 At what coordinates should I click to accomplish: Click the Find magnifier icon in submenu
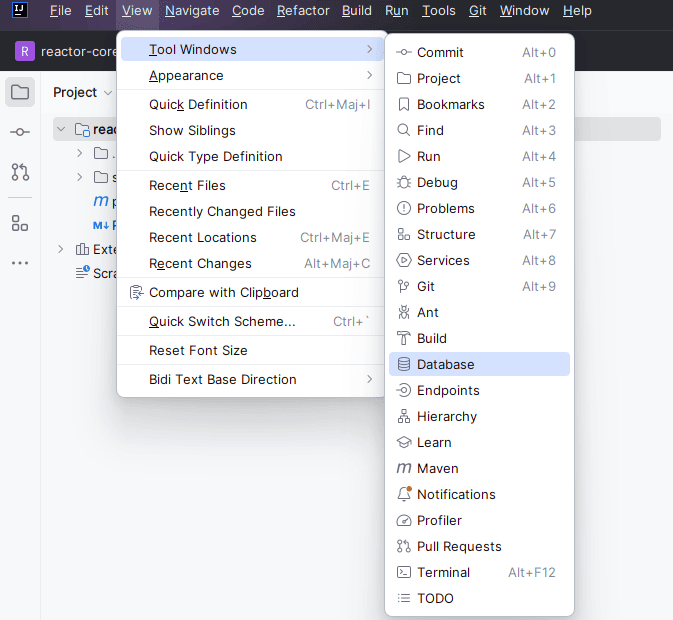[403, 130]
